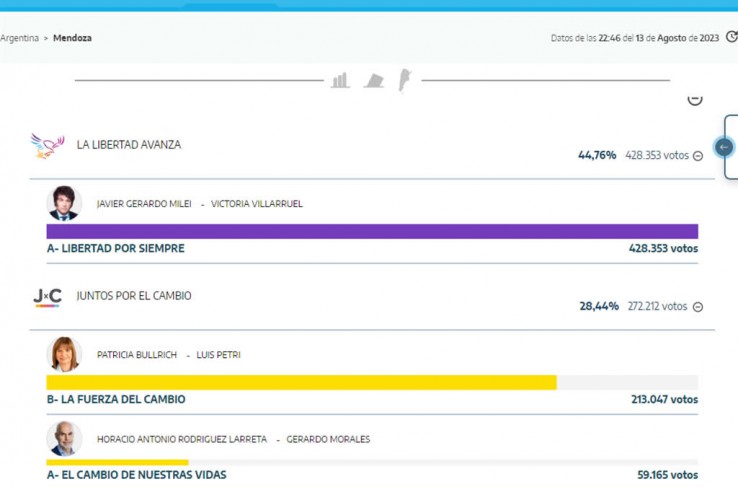Open the ballot box view icon
This screenshot has height=487, width=738.
point(374,81)
